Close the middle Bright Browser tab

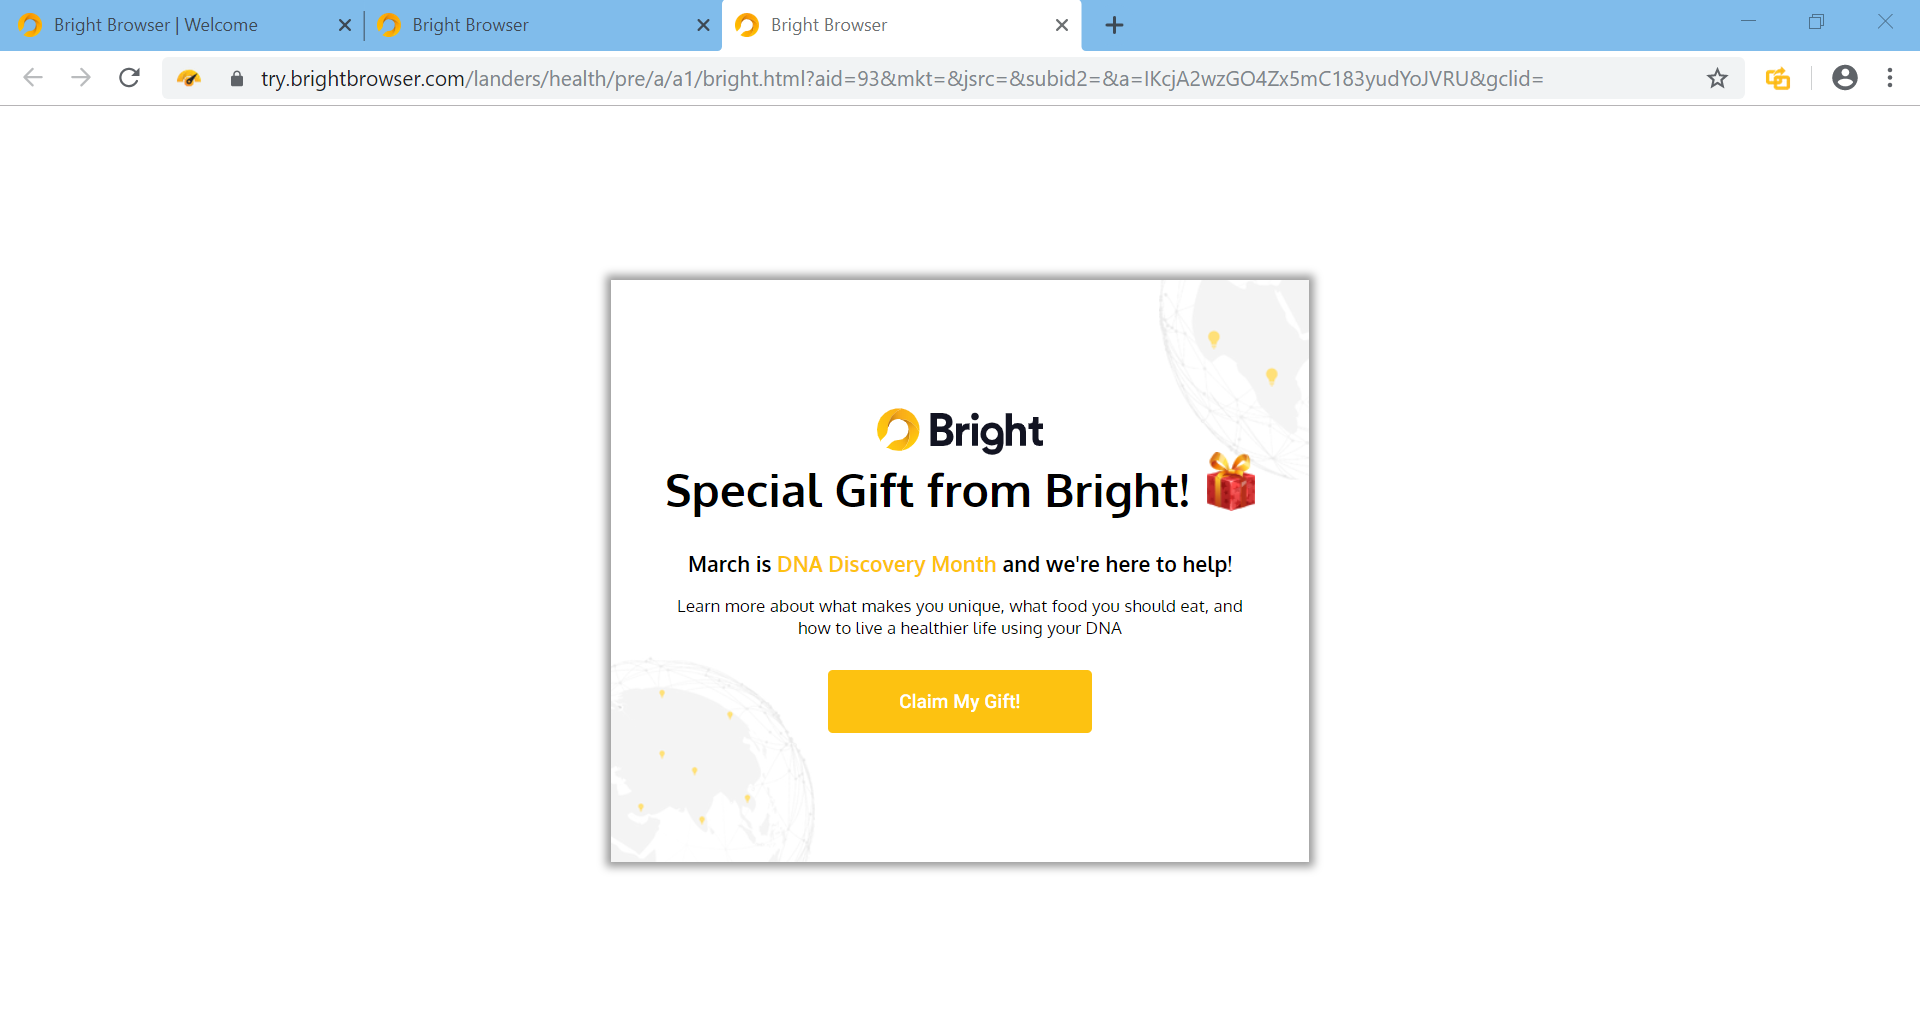point(703,25)
